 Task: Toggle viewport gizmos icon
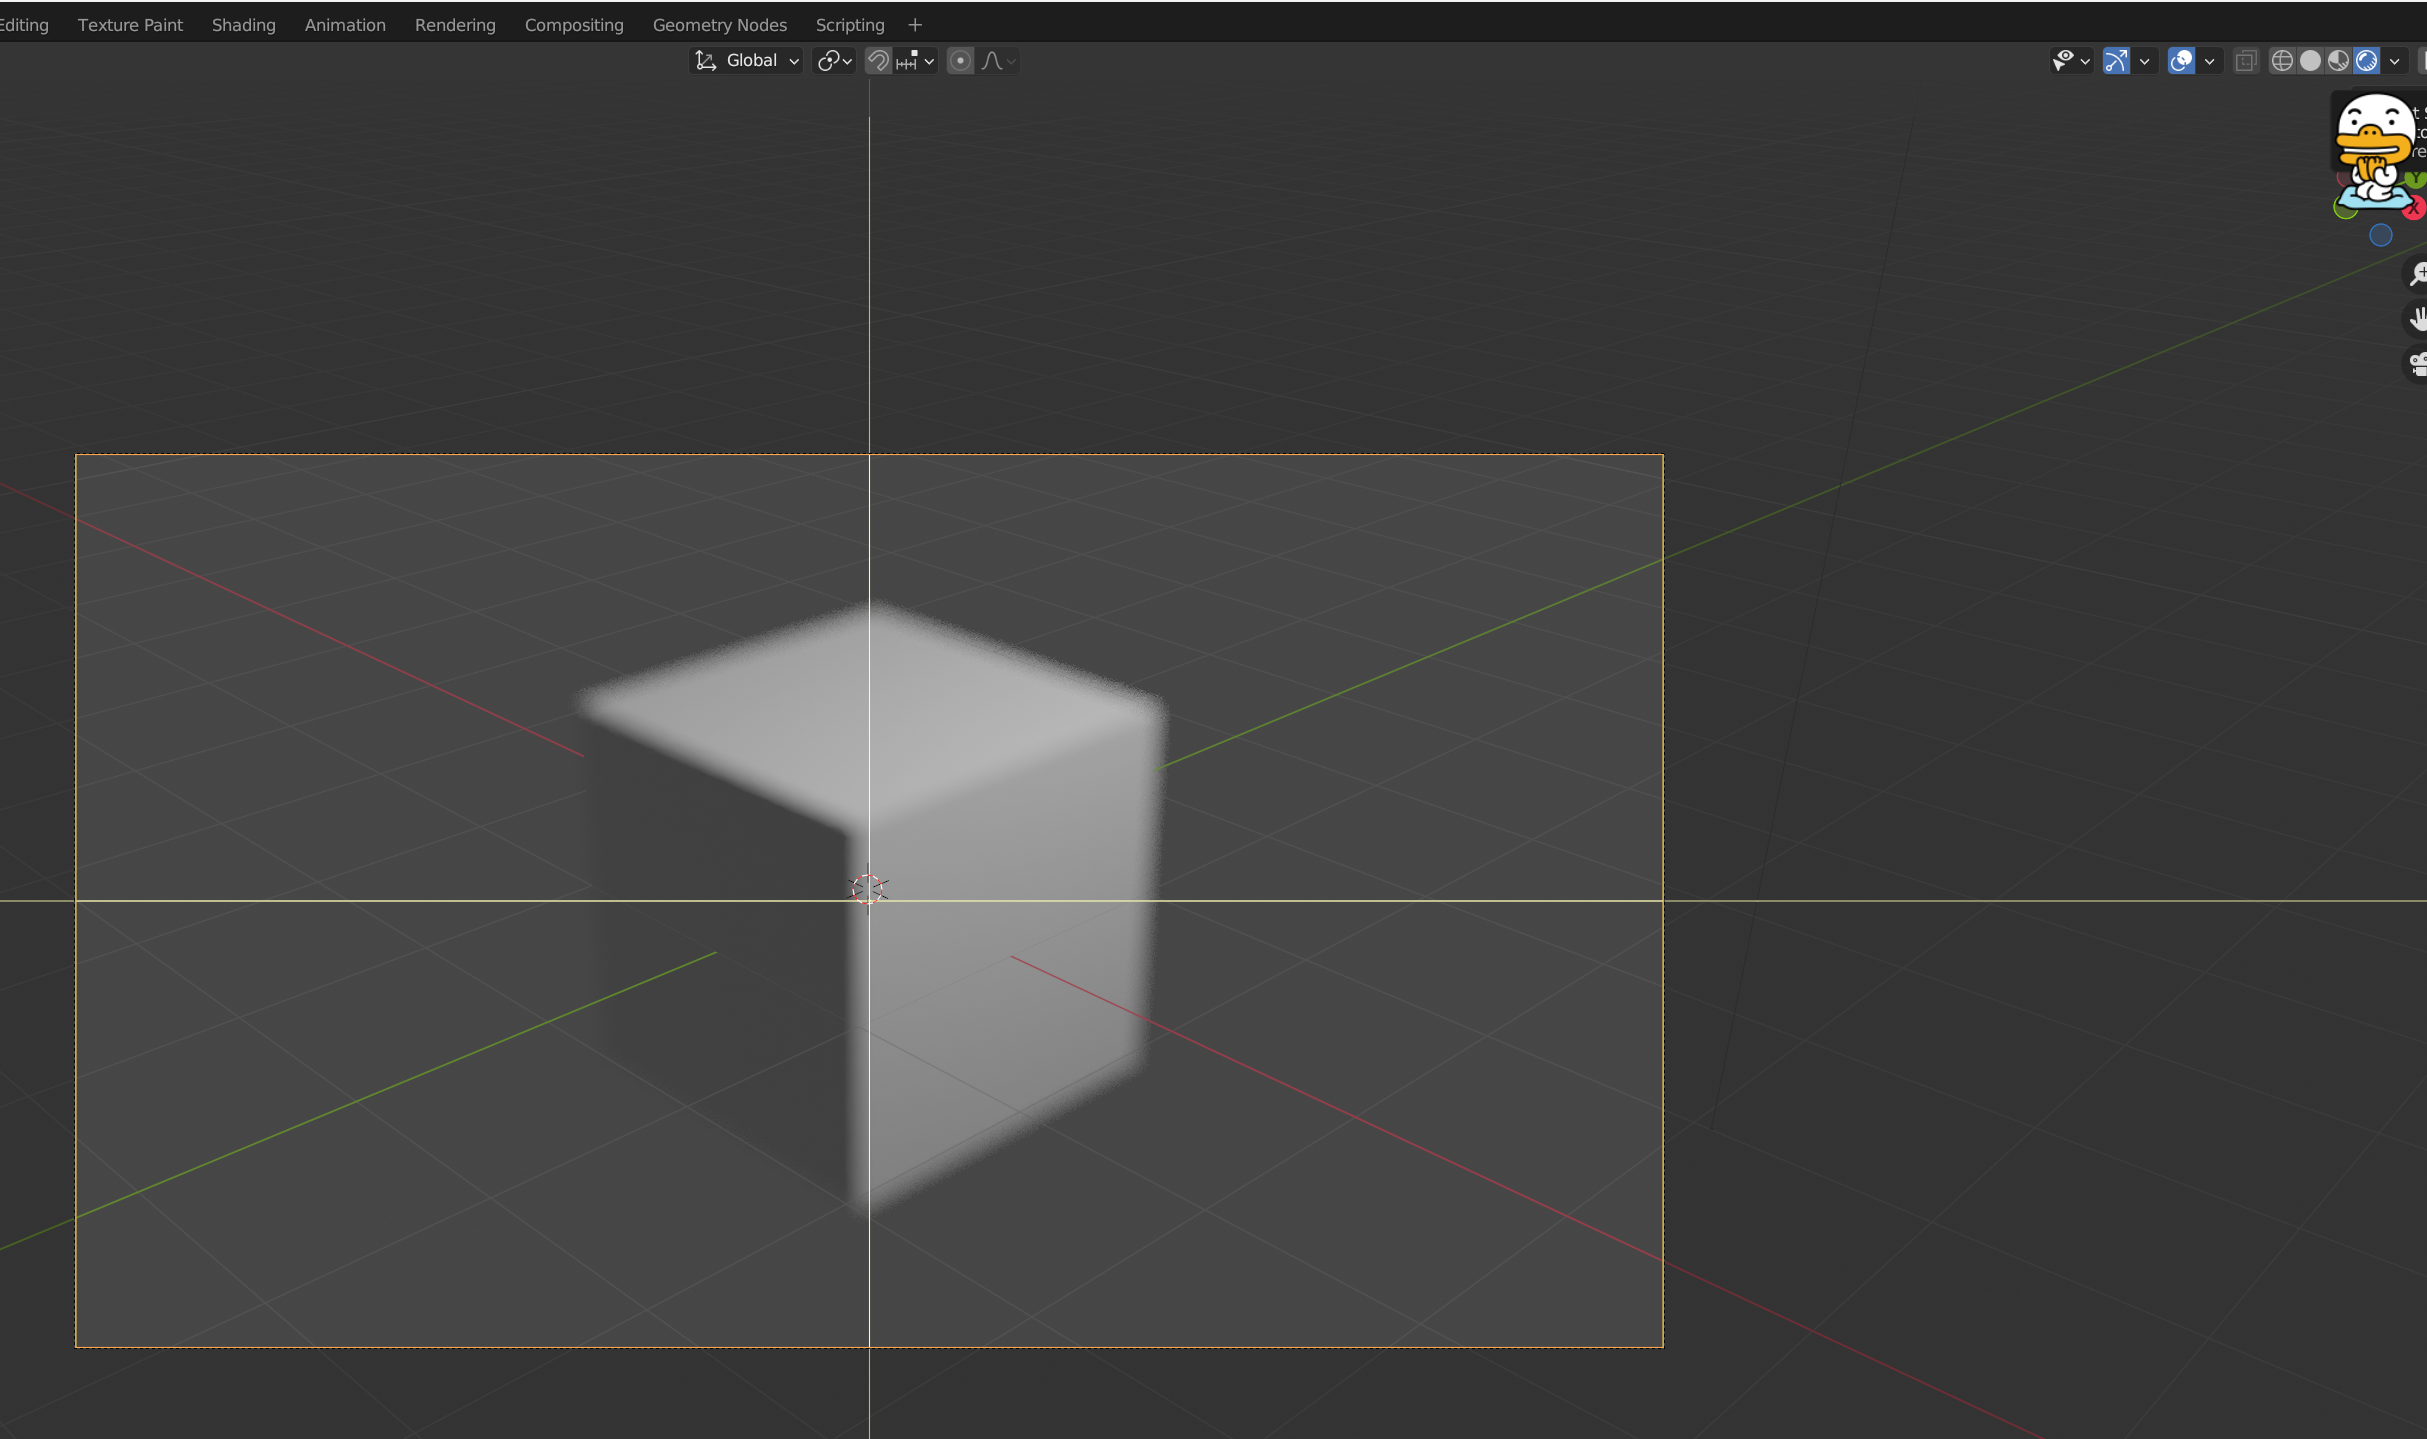click(2116, 62)
